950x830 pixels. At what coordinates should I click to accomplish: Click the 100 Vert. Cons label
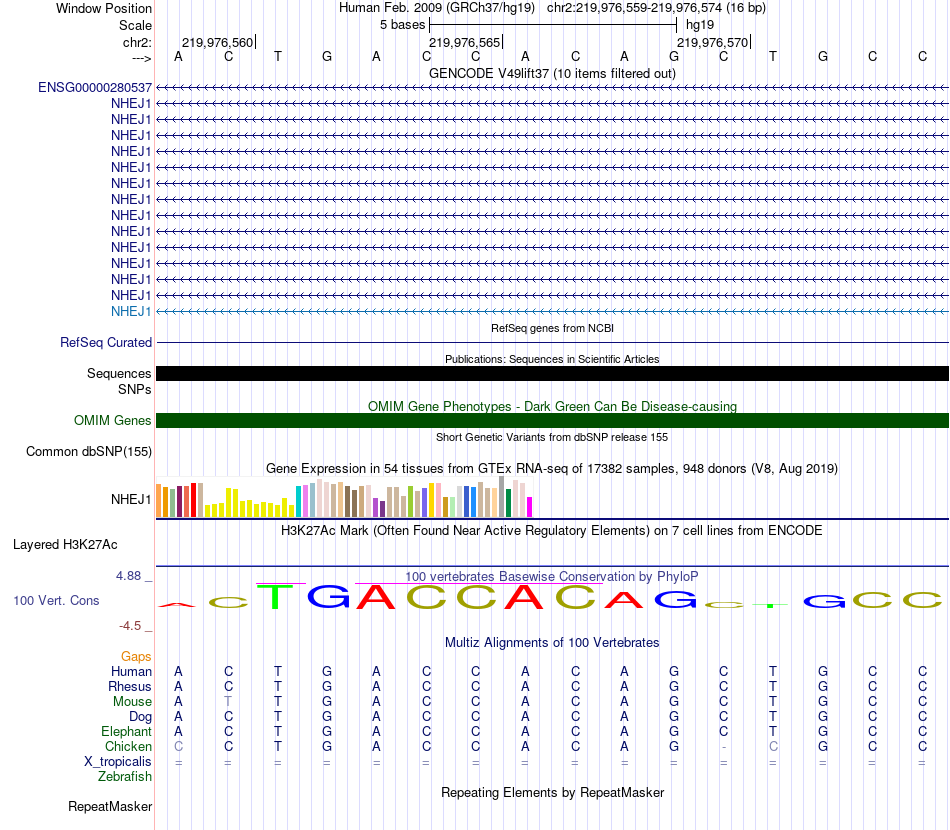[56, 600]
